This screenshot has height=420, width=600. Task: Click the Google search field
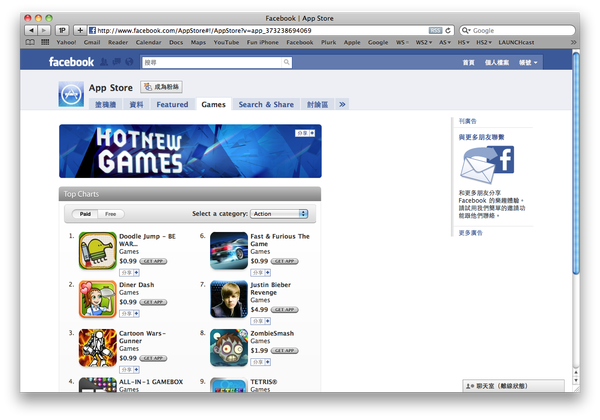517,30
